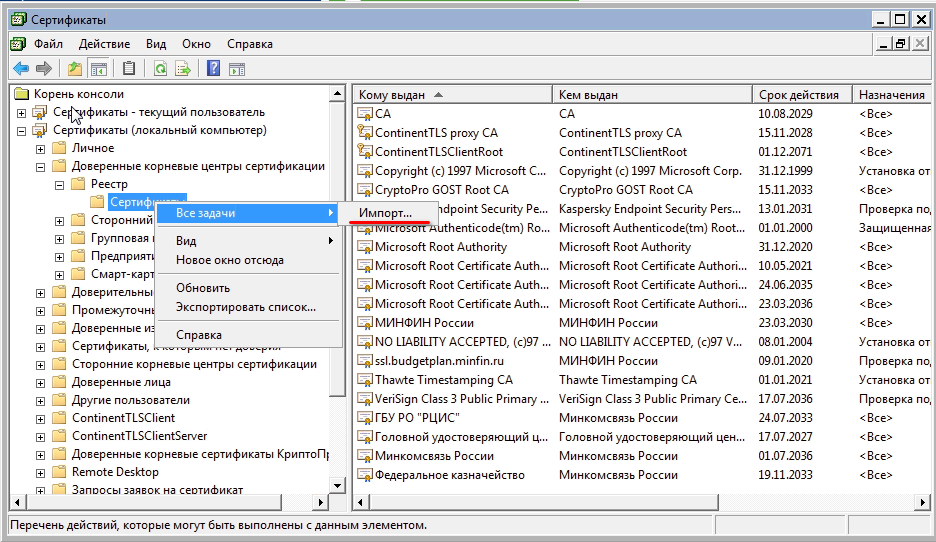936x542 pixels.
Task: Click the Back arrow in the toolbar
Action: (x=21, y=69)
